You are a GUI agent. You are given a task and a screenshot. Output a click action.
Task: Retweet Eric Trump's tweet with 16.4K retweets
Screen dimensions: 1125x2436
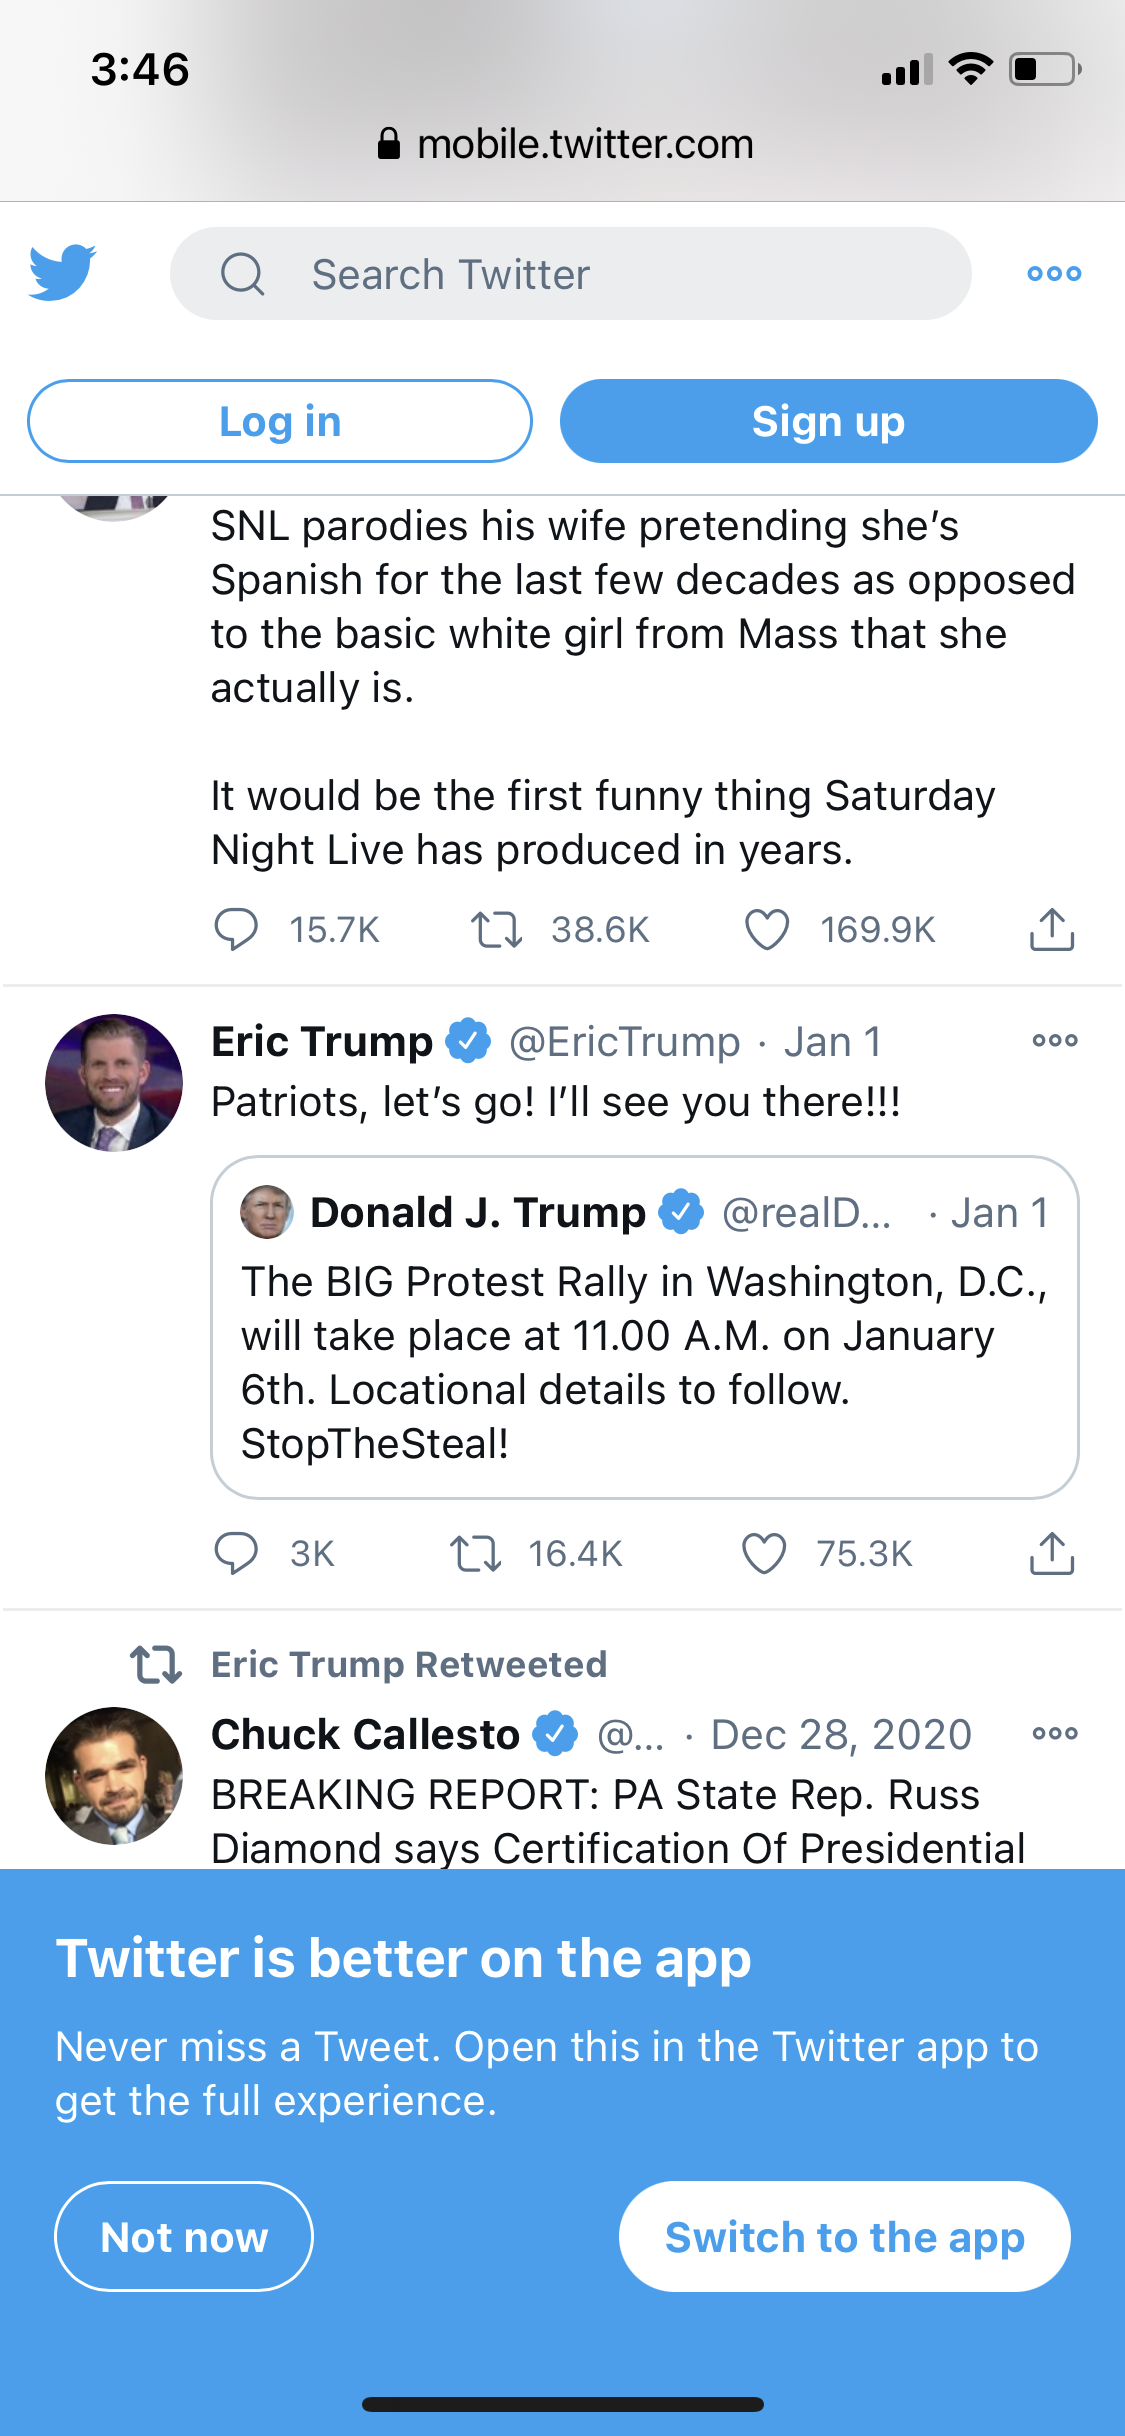(475, 1553)
